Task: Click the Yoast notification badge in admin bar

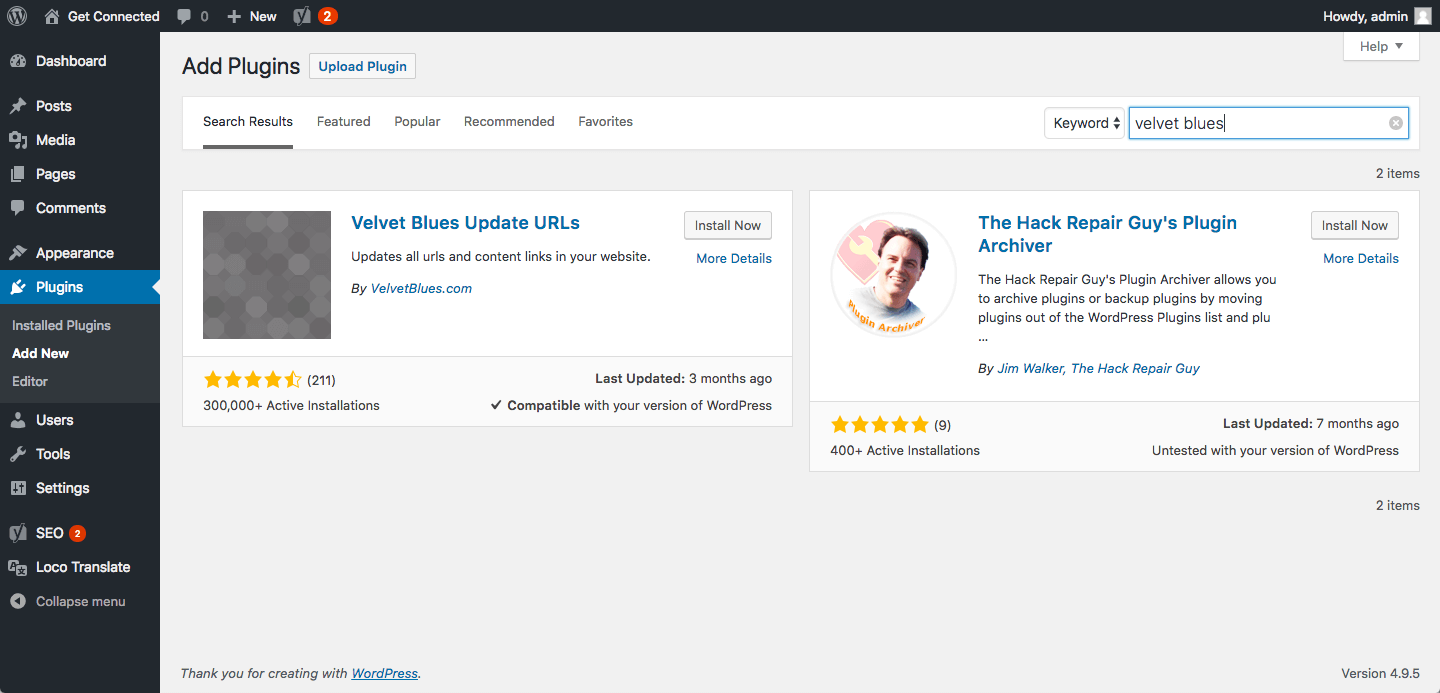Action: (x=327, y=16)
